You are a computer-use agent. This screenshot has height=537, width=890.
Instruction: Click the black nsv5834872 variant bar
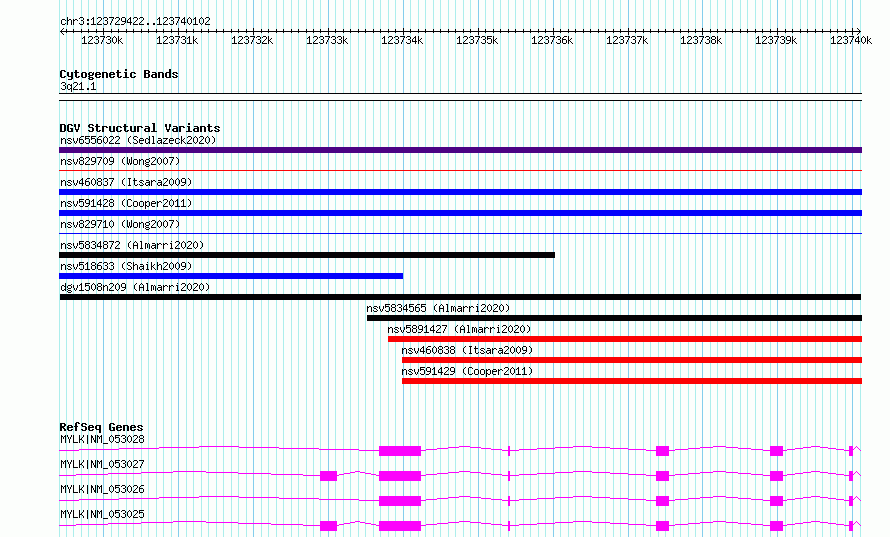point(307,255)
